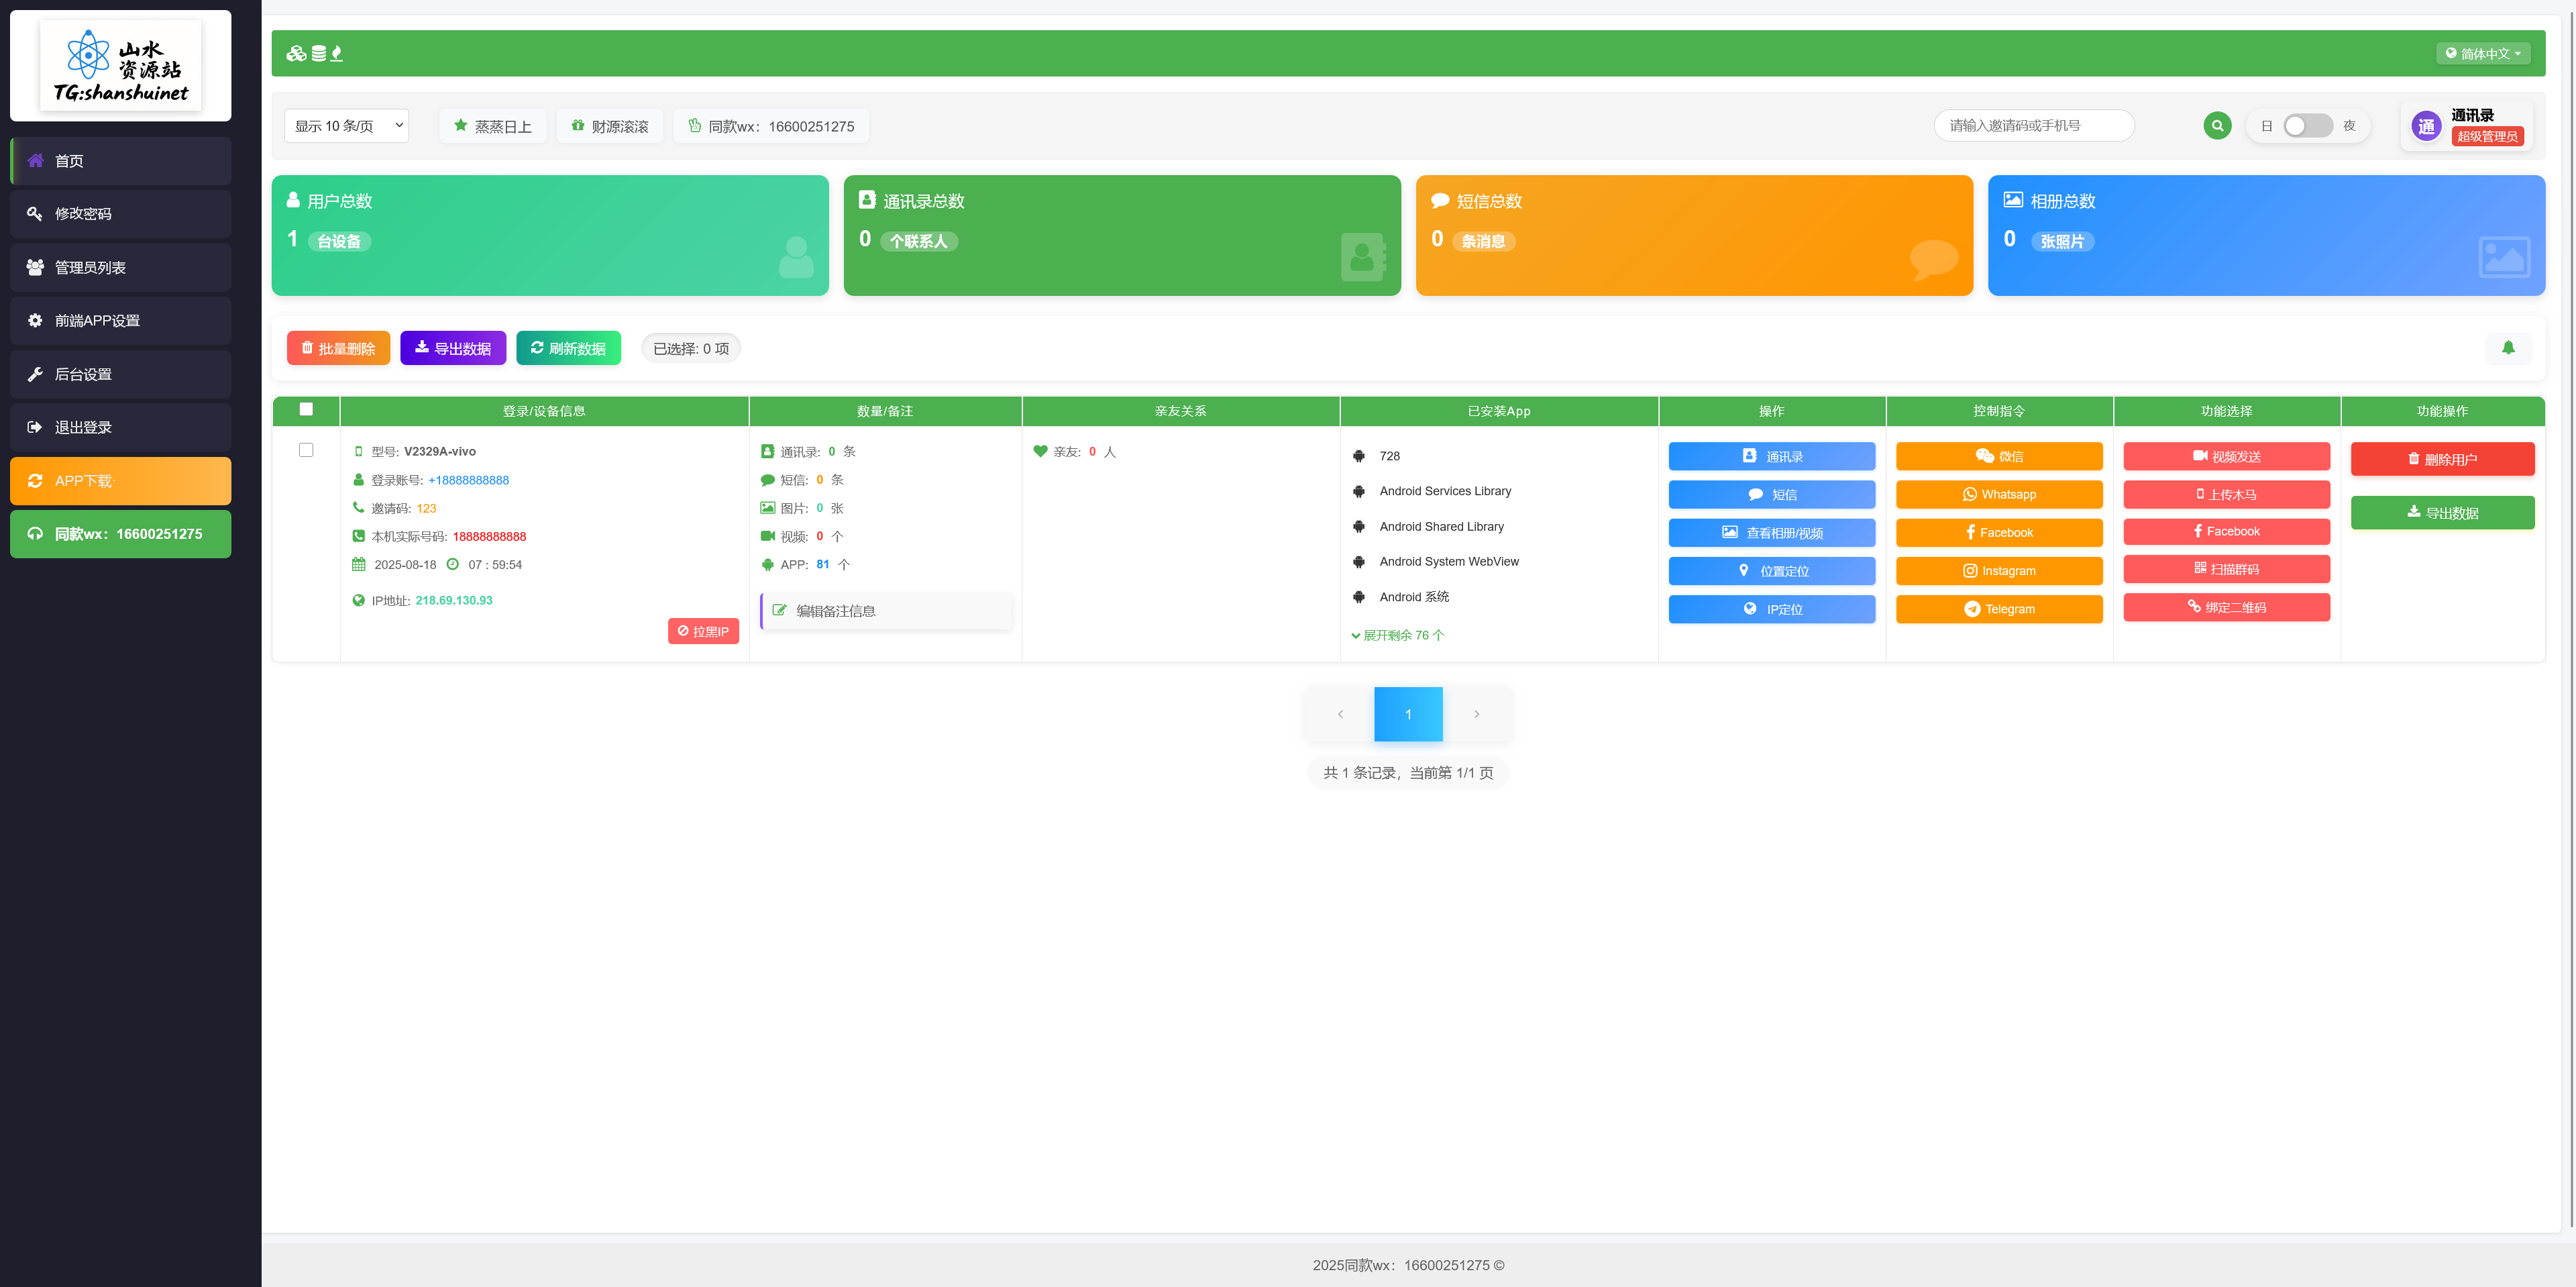
Task: Click the IP定位 globe button
Action: pos(1771,609)
